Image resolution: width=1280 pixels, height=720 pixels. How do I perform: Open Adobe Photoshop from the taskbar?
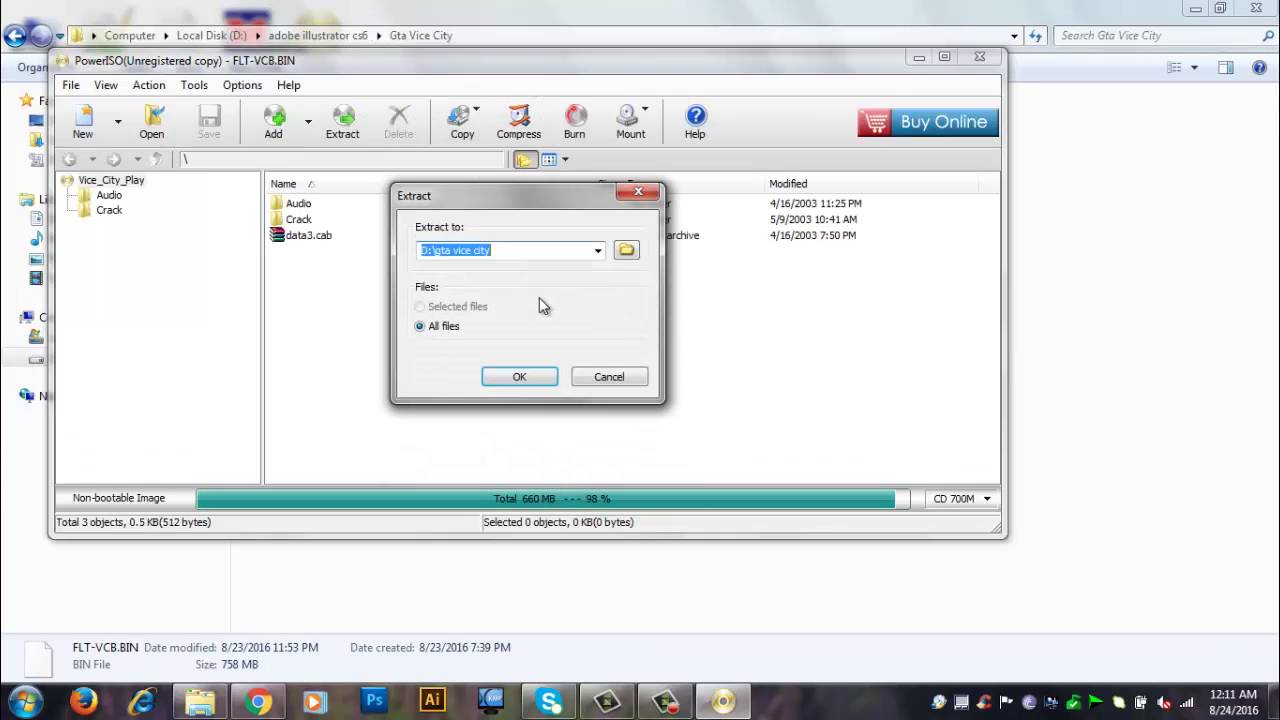(x=374, y=701)
